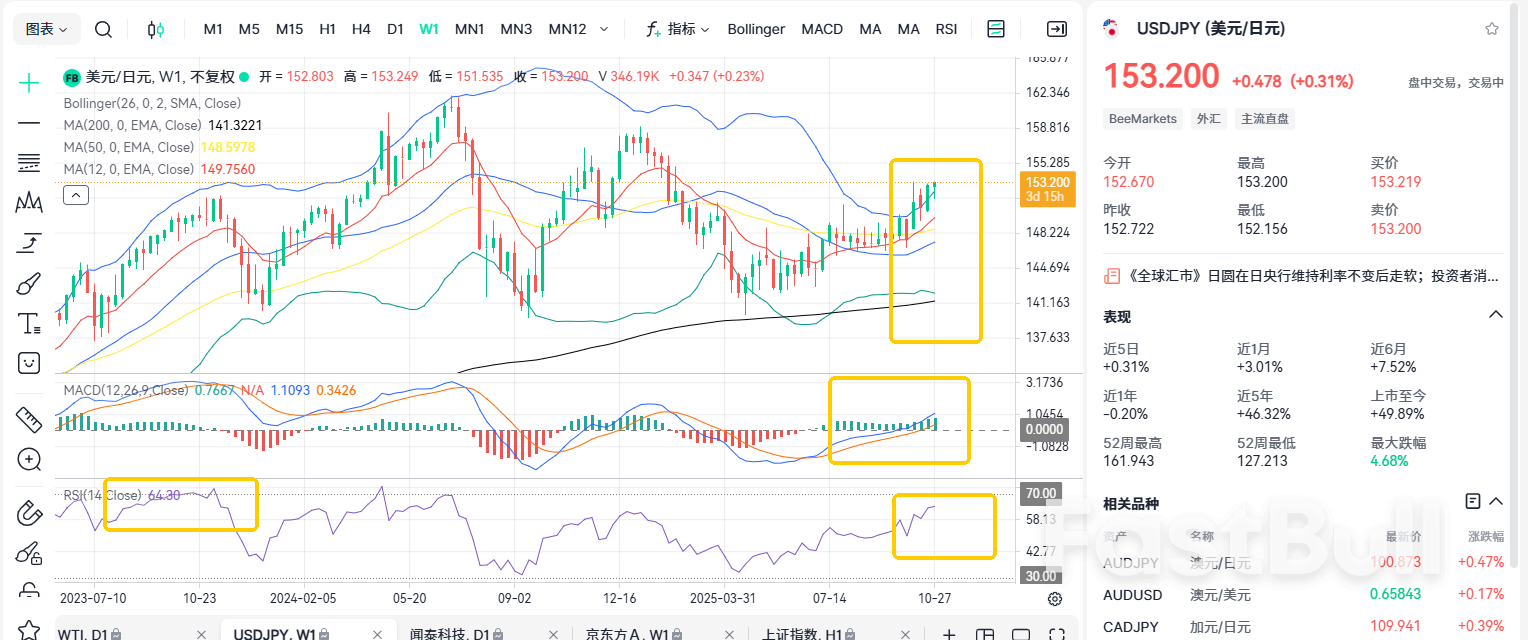Collapse the right side panel
The width and height of the screenshot is (1528, 640).
[1056, 29]
